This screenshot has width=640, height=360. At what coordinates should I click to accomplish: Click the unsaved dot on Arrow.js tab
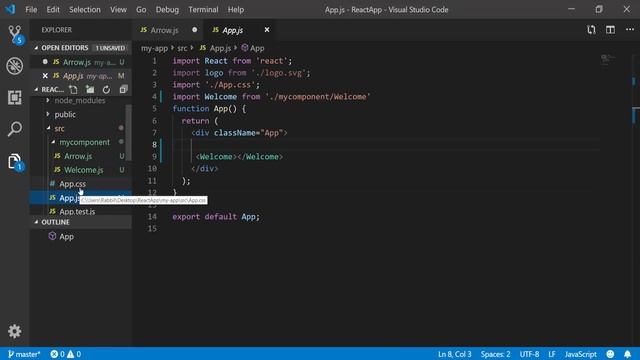coord(195,30)
